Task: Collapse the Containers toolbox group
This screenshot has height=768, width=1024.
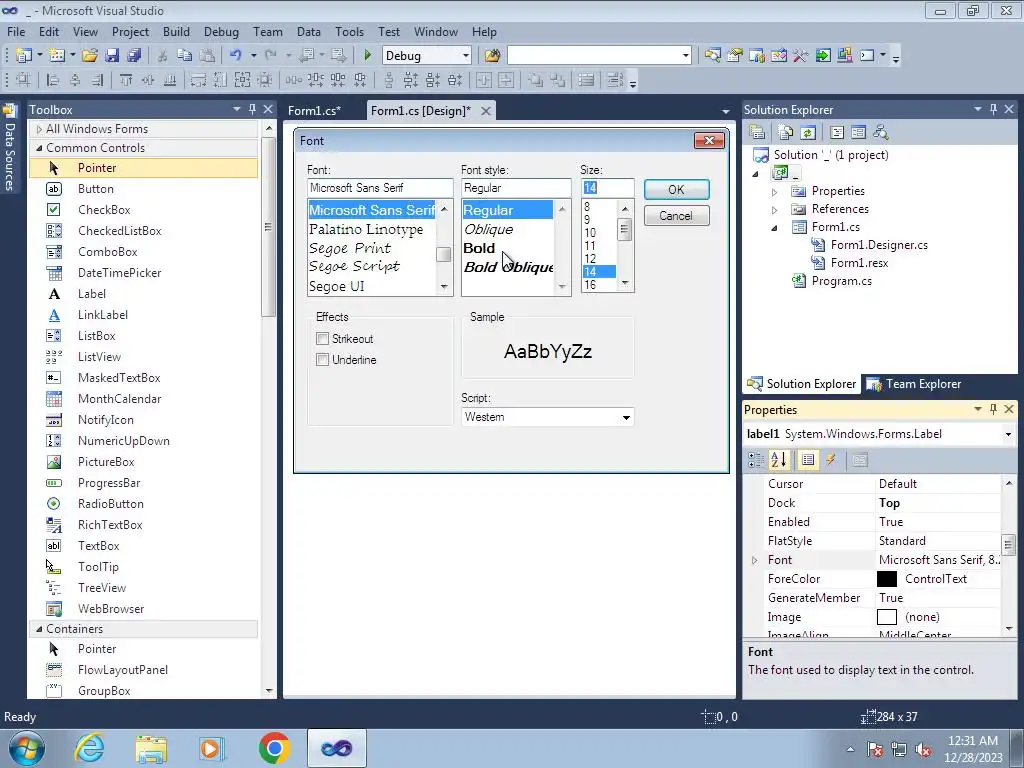Action: [x=39, y=629]
